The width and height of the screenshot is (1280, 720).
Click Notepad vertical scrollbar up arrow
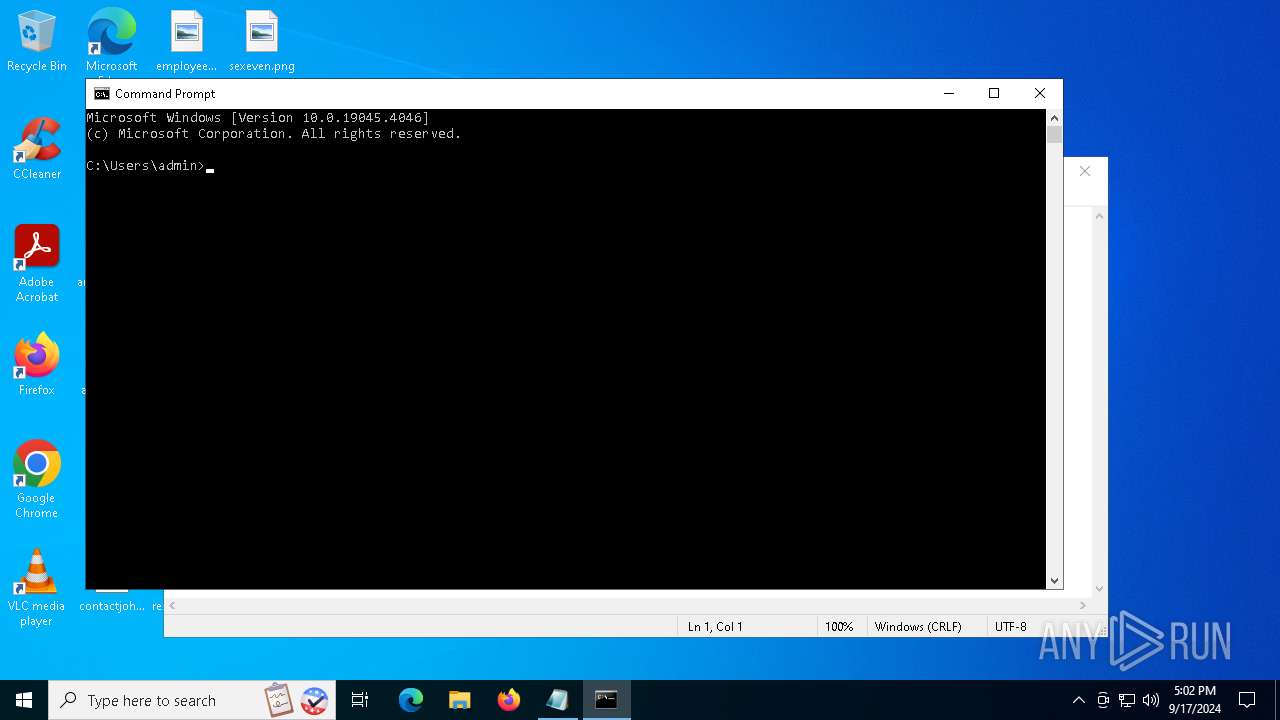pos(1099,215)
